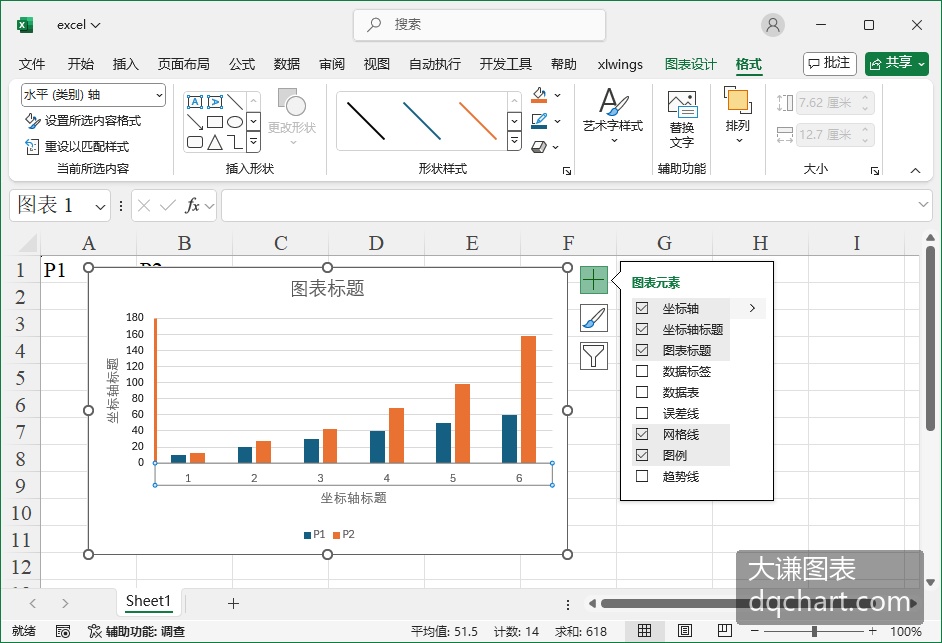The image size is (942, 643).
Task: Open the 文件 menu
Action: coord(32,64)
